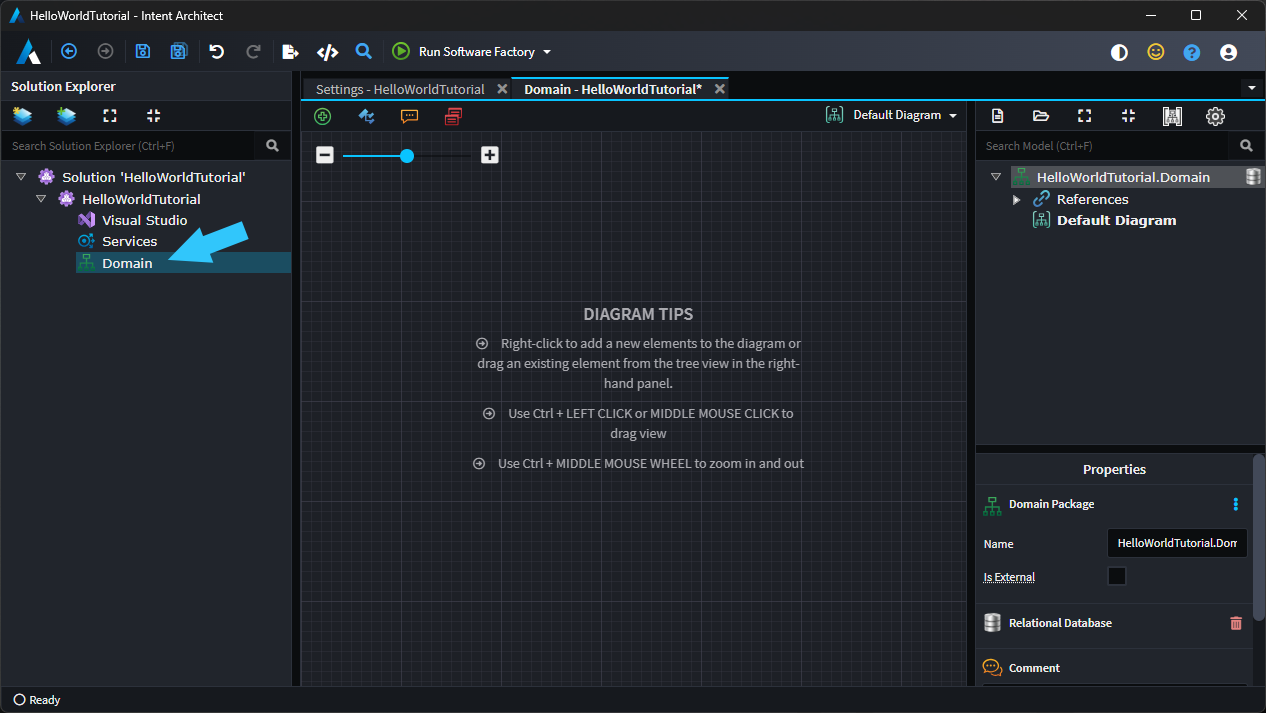The image size is (1266, 713).
Task: Open the Domain Package three-dot menu
Action: (x=1236, y=504)
